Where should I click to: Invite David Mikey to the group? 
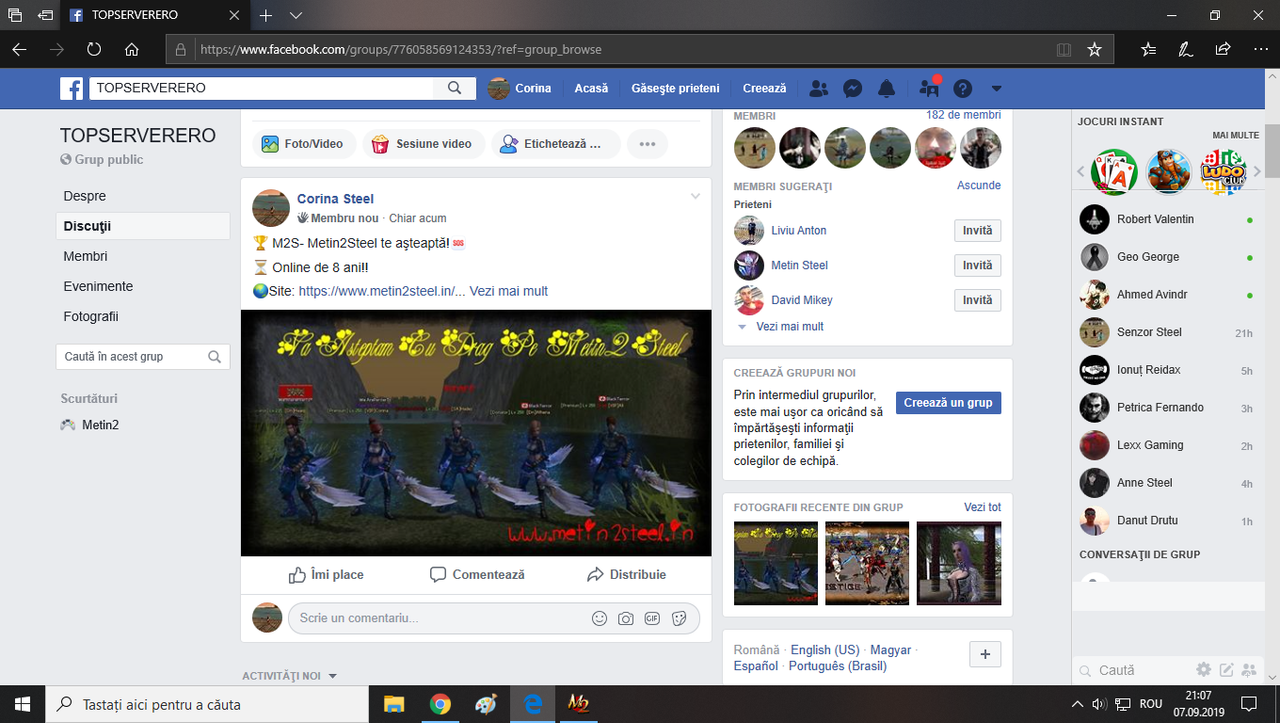pos(977,300)
